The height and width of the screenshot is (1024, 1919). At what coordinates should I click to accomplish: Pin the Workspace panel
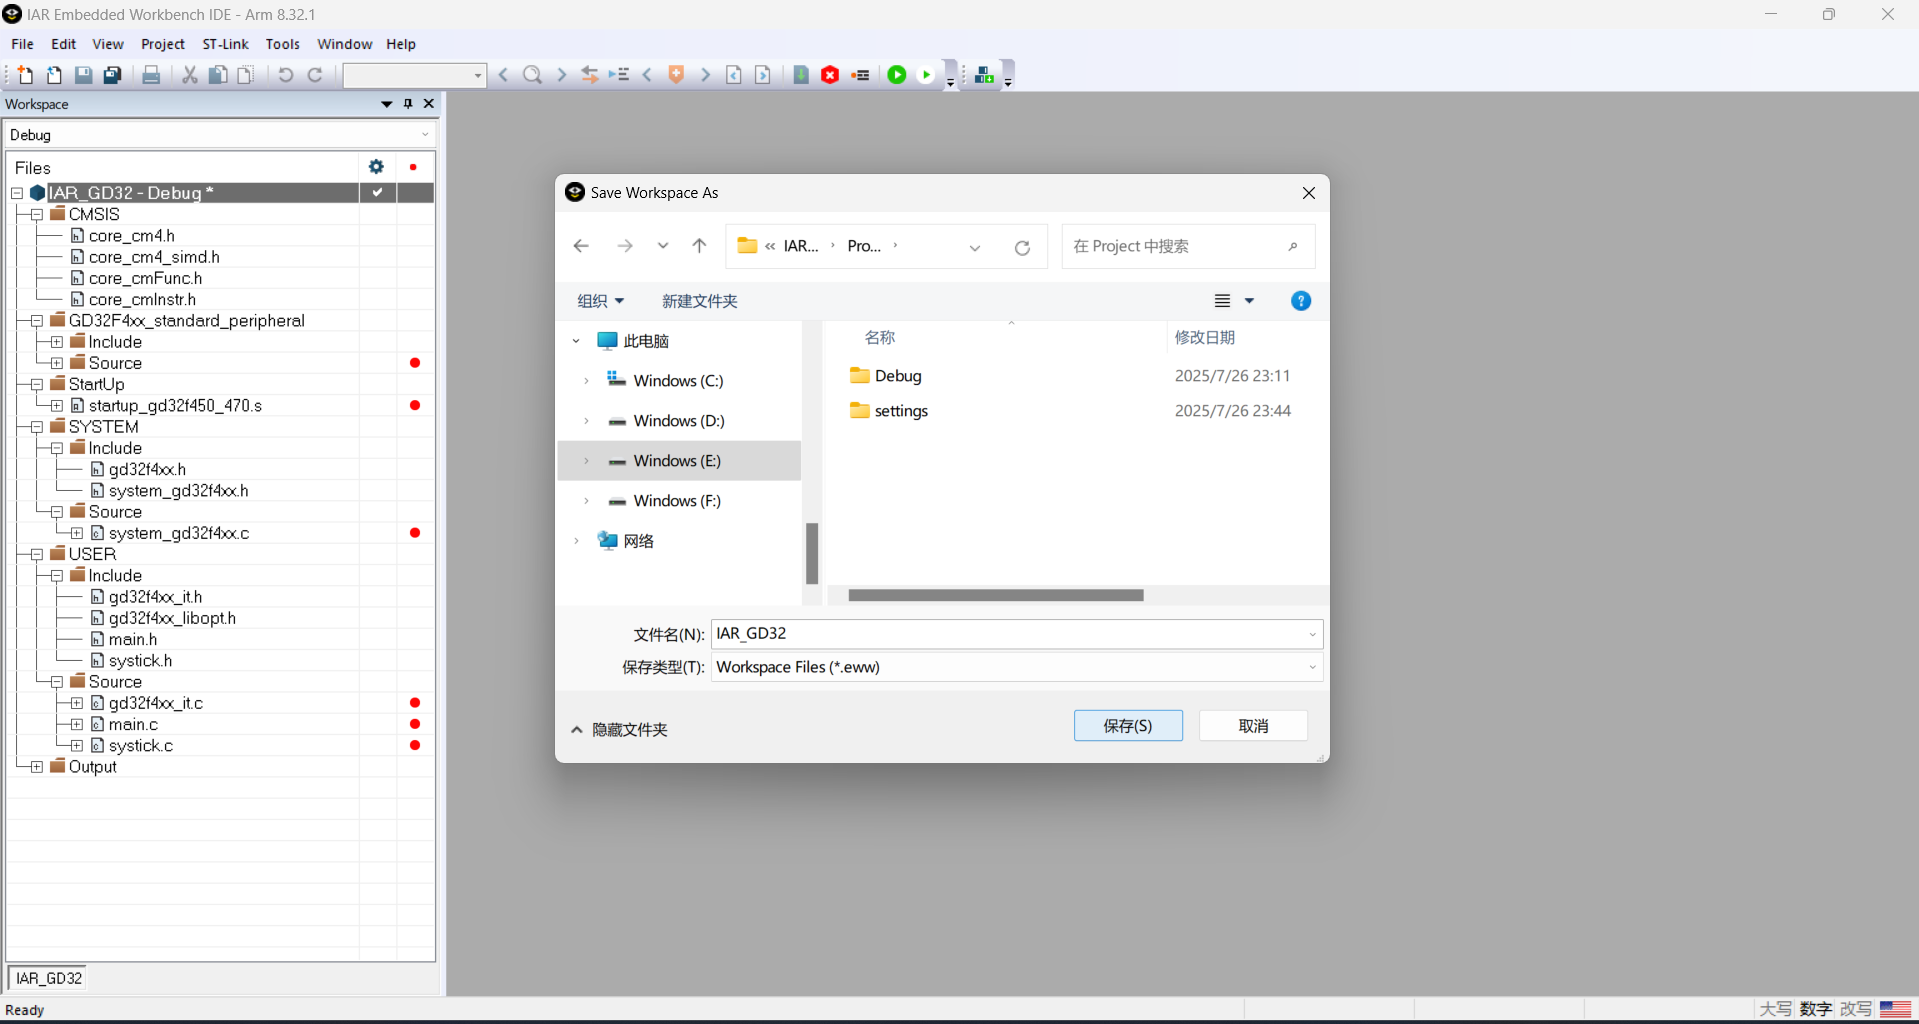[x=408, y=104]
